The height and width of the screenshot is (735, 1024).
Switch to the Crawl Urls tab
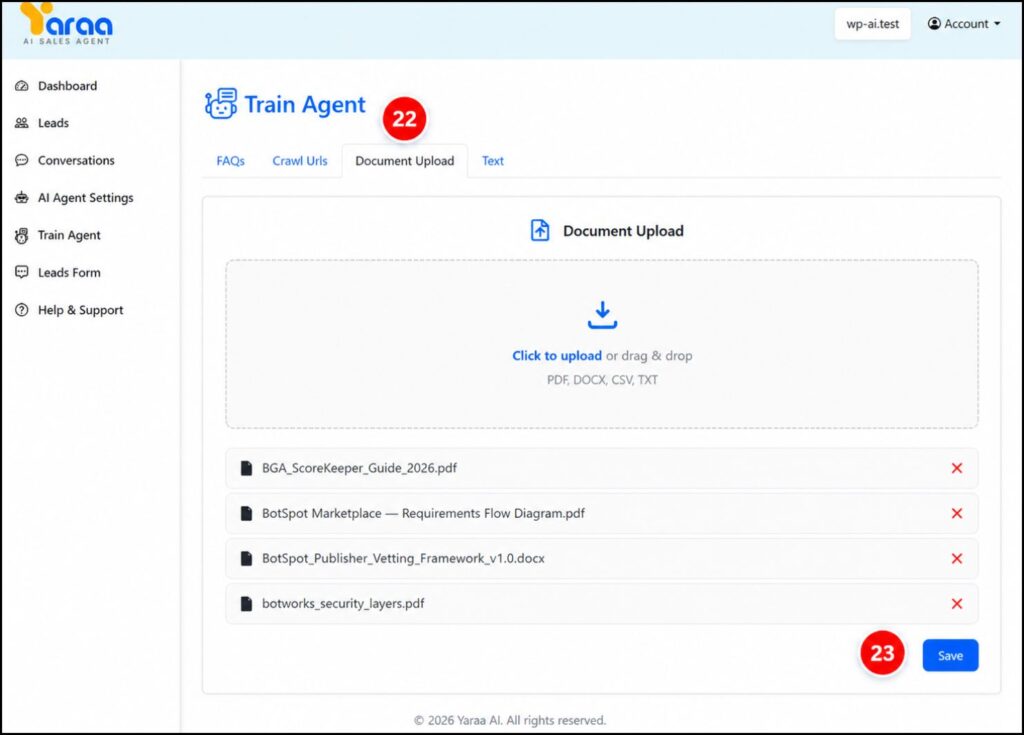(300, 161)
